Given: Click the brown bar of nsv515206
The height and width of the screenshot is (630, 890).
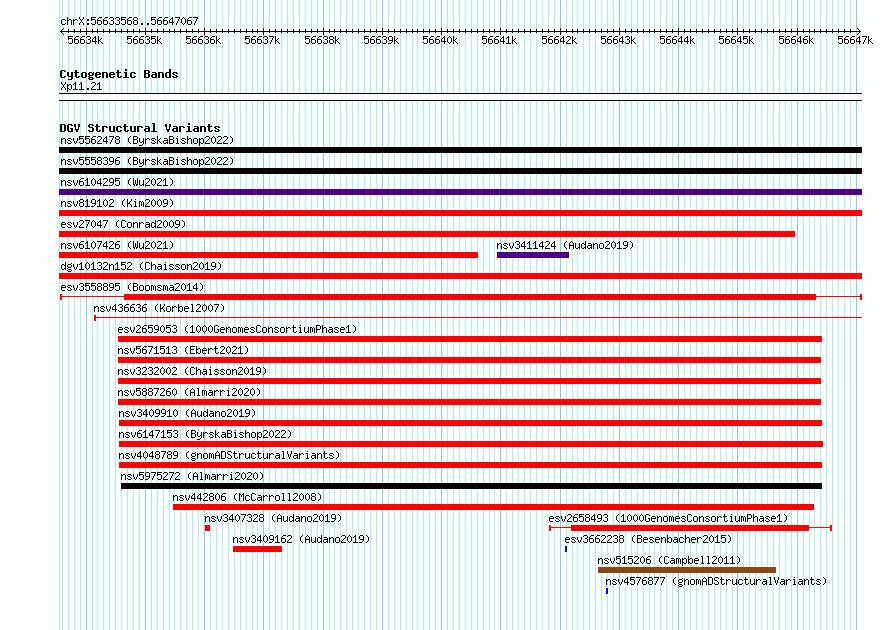Looking at the screenshot, I should (x=687, y=570).
